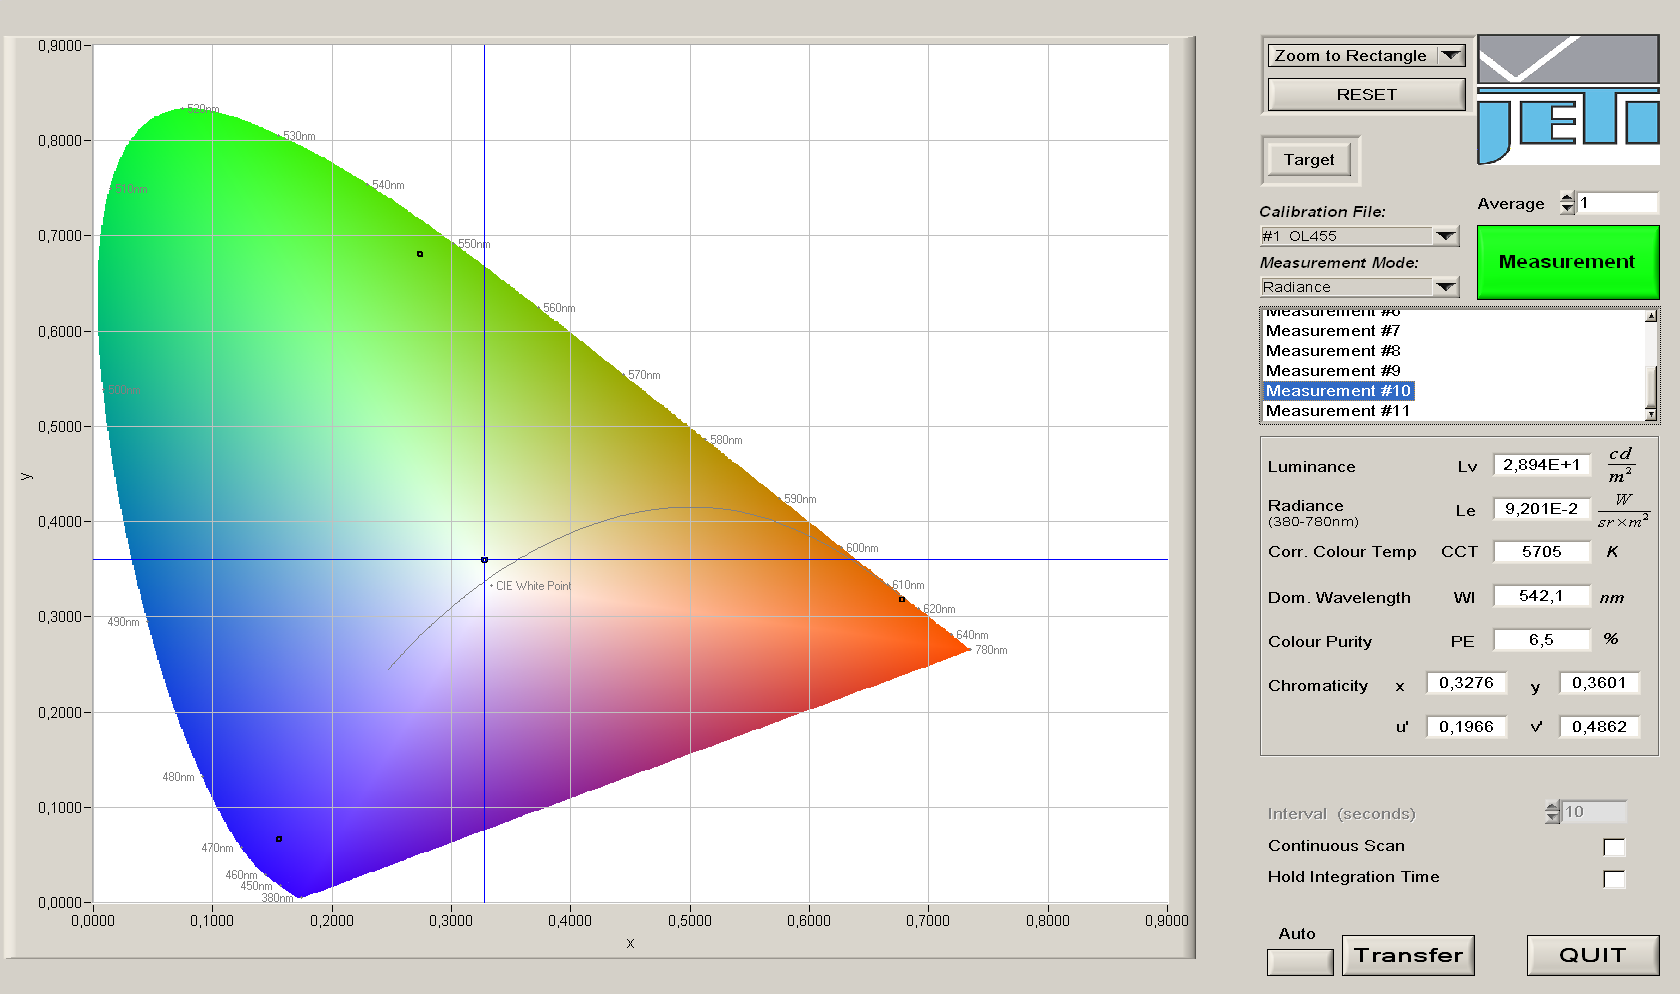1680x994 pixels.
Task: Toggle the Hold Integration Time checkbox
Action: (x=1613, y=879)
